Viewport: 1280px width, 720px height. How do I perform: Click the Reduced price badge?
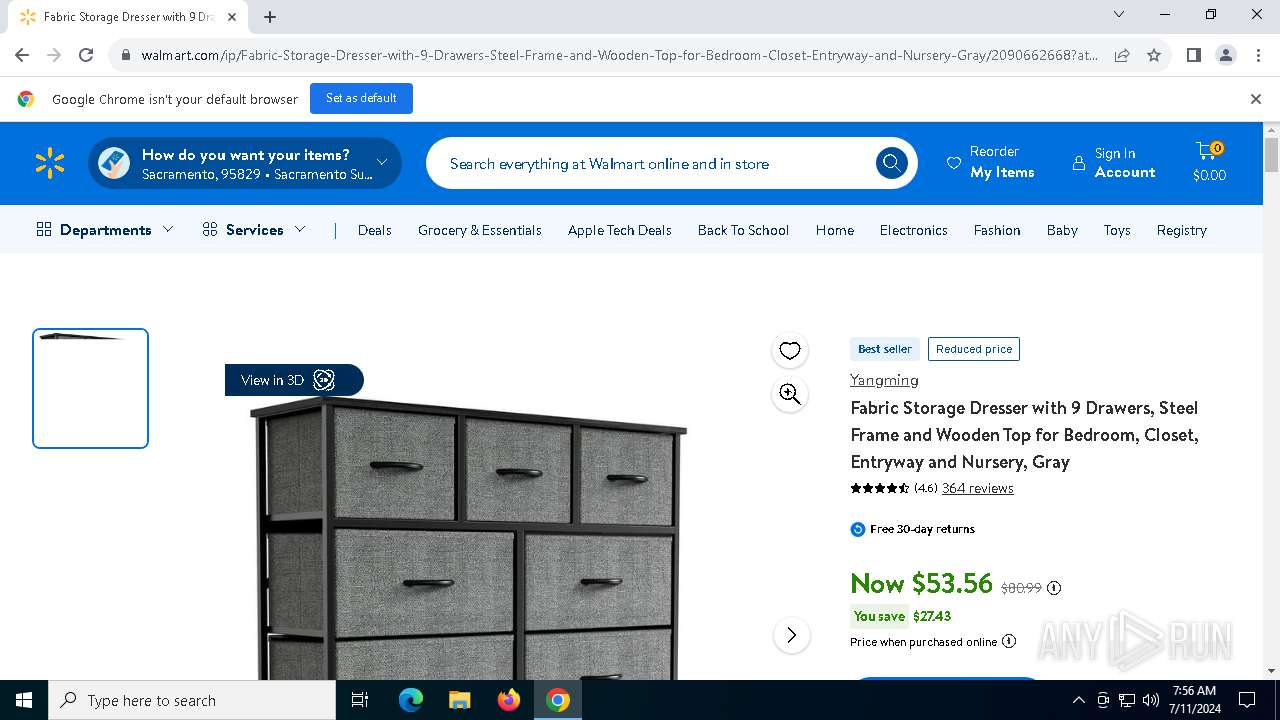tap(974, 349)
